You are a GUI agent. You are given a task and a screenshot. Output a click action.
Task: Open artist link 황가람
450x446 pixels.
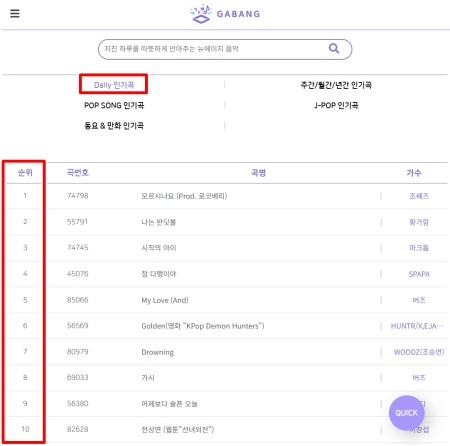[419, 222]
